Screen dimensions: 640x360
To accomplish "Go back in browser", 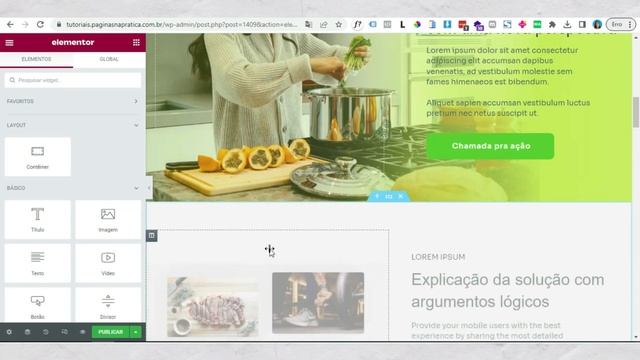I will pyautogui.click(x=10, y=24).
